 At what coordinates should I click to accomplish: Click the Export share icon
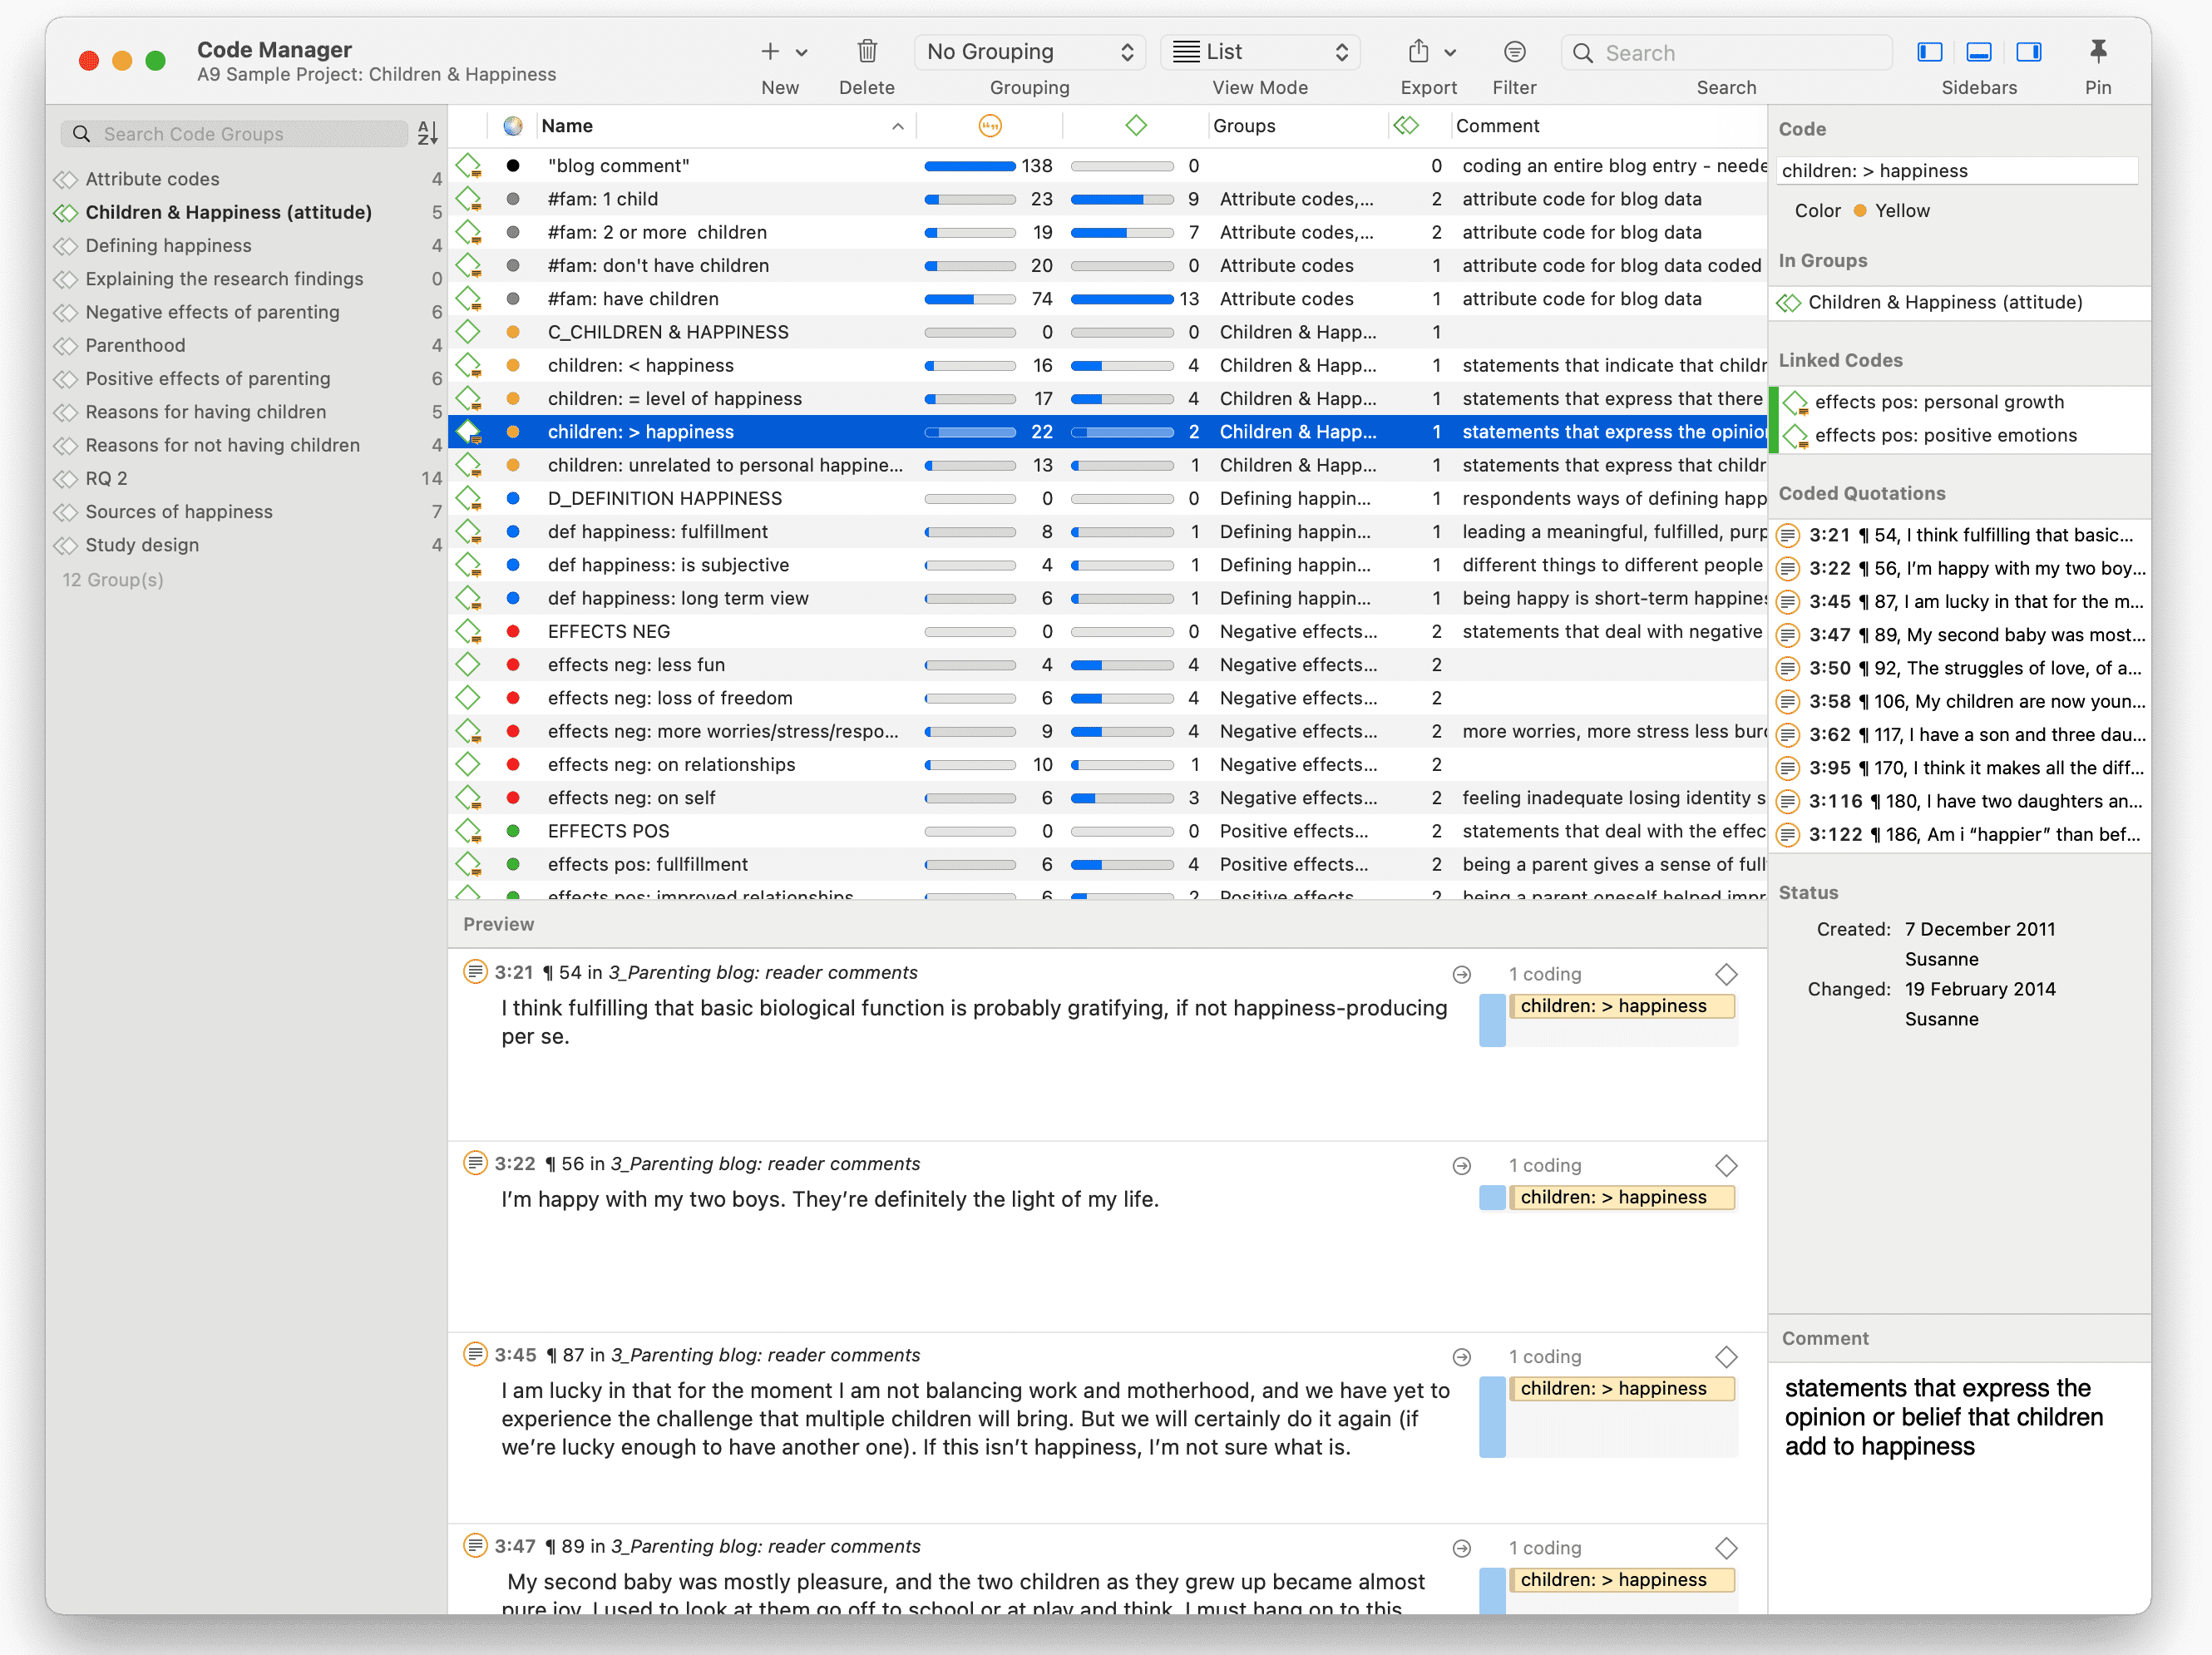[x=1418, y=51]
